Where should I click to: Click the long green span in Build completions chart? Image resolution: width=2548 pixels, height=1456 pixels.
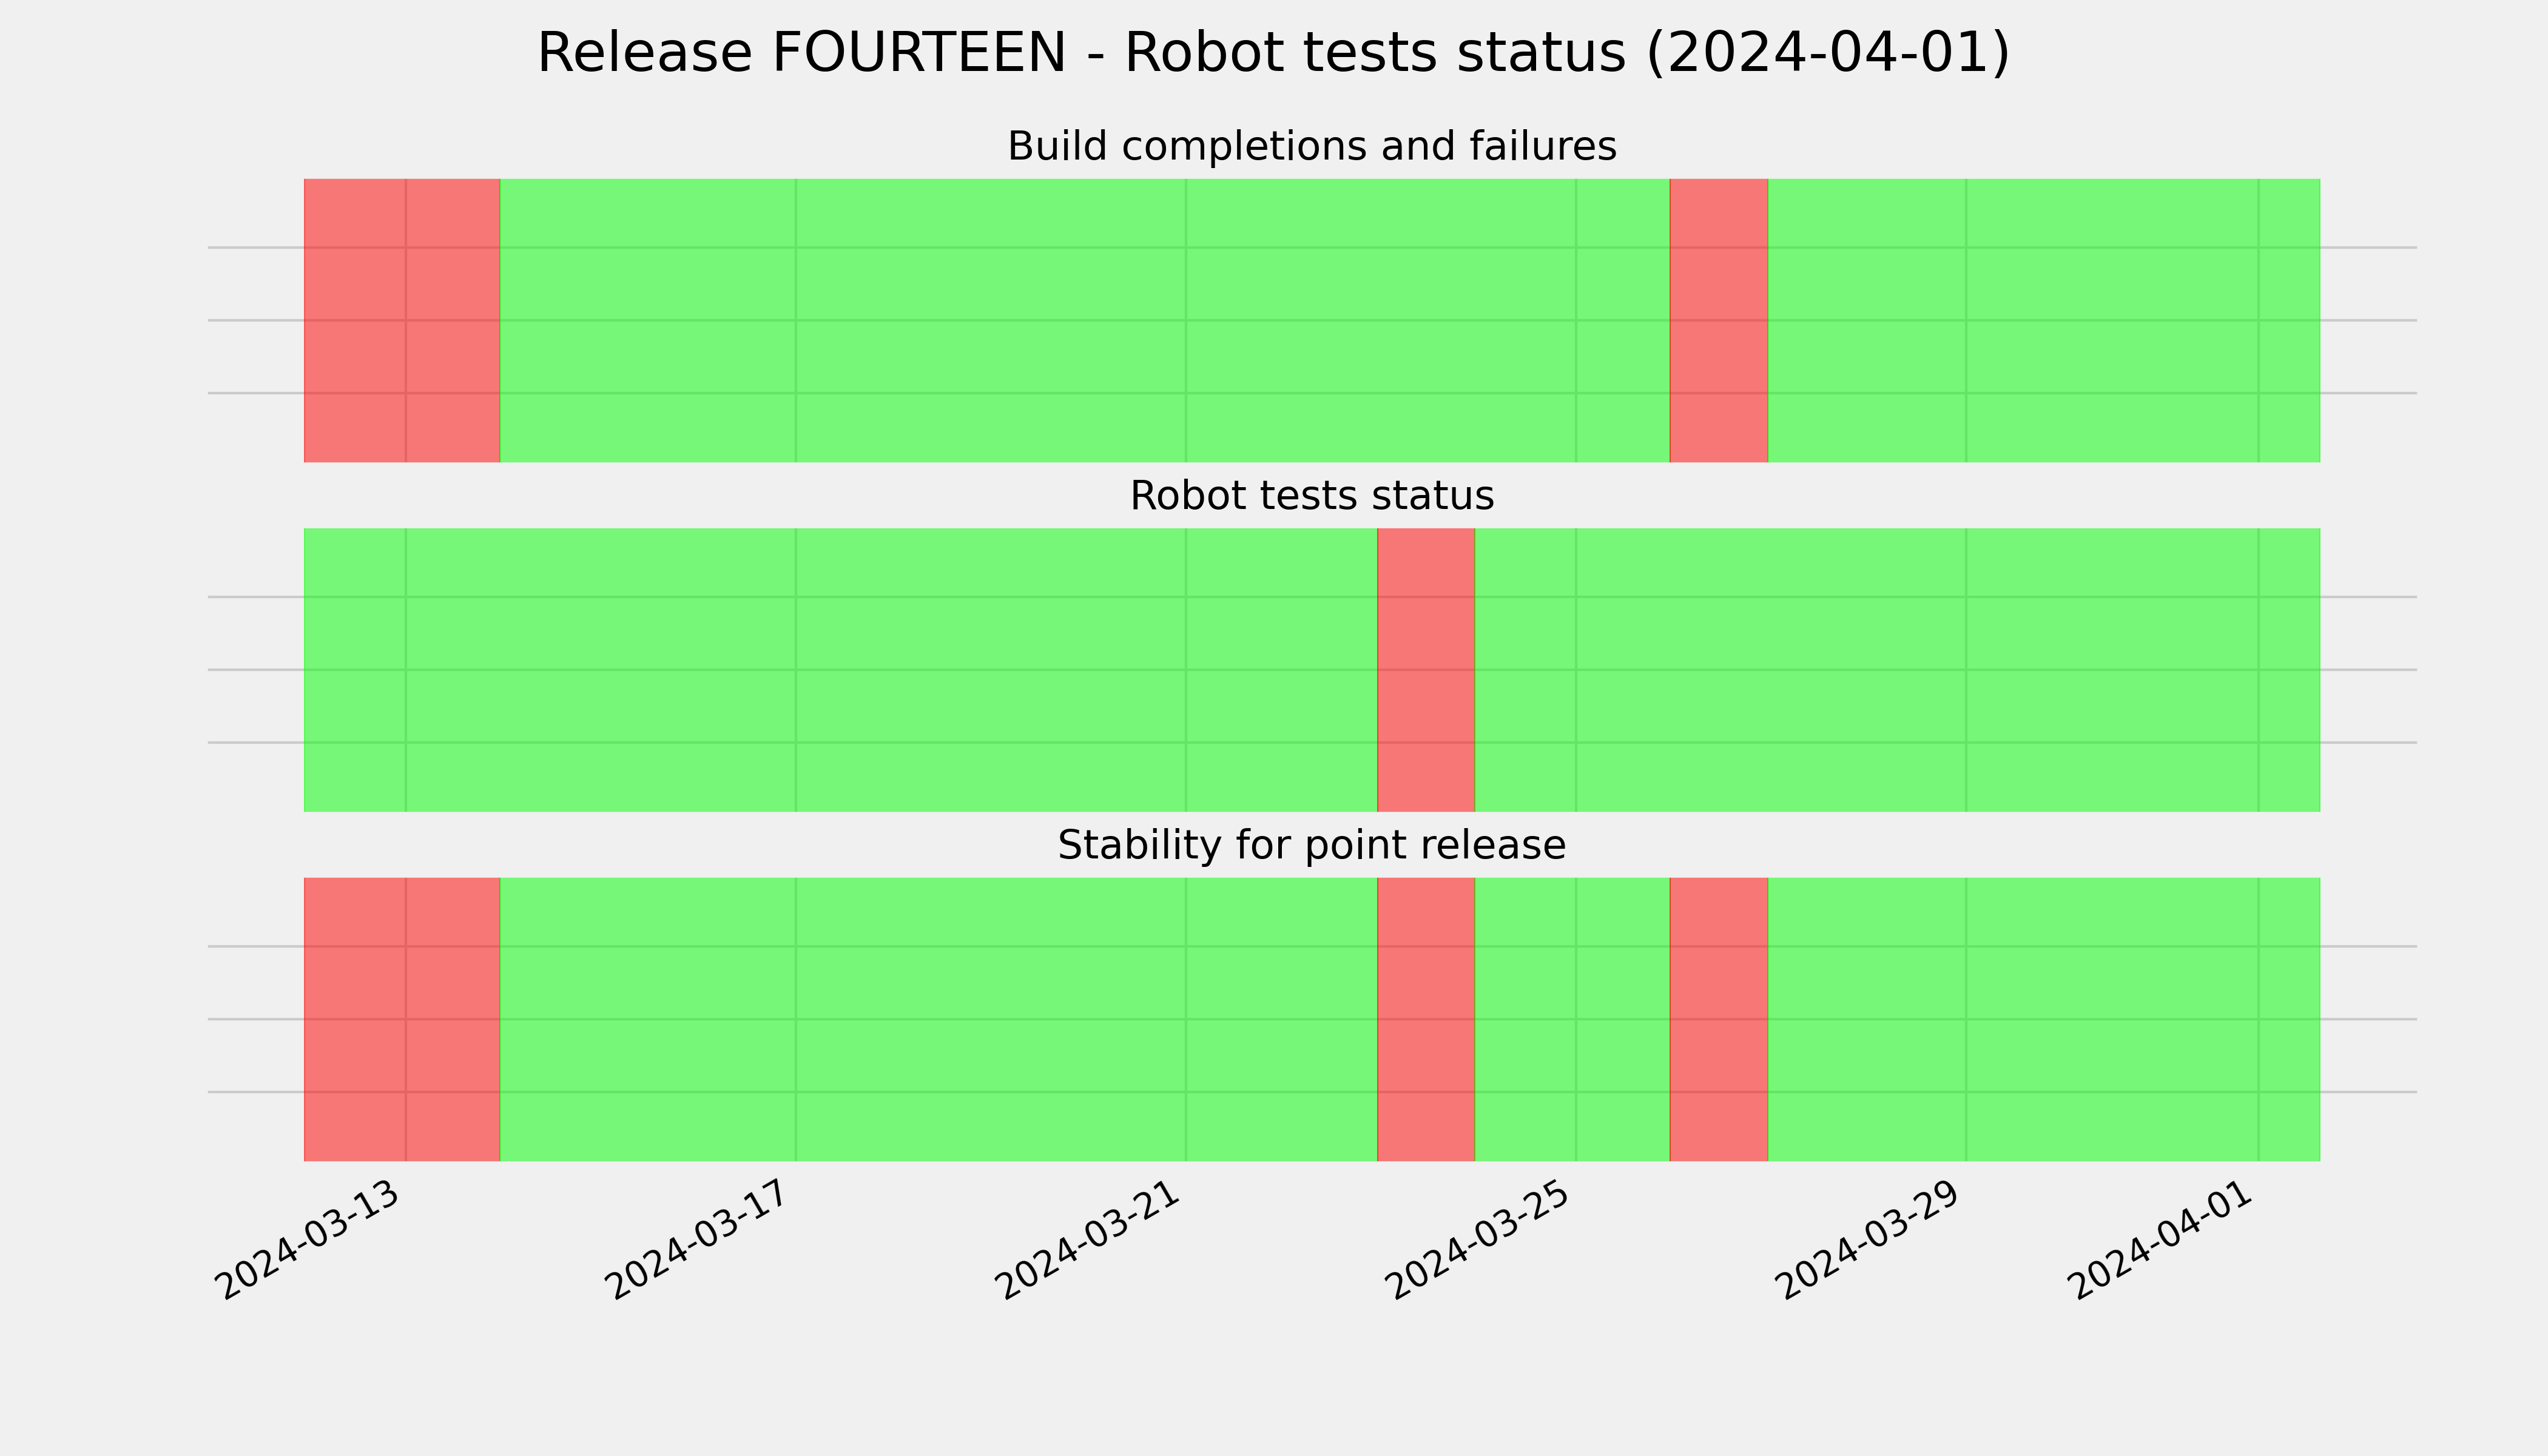coord(1085,320)
